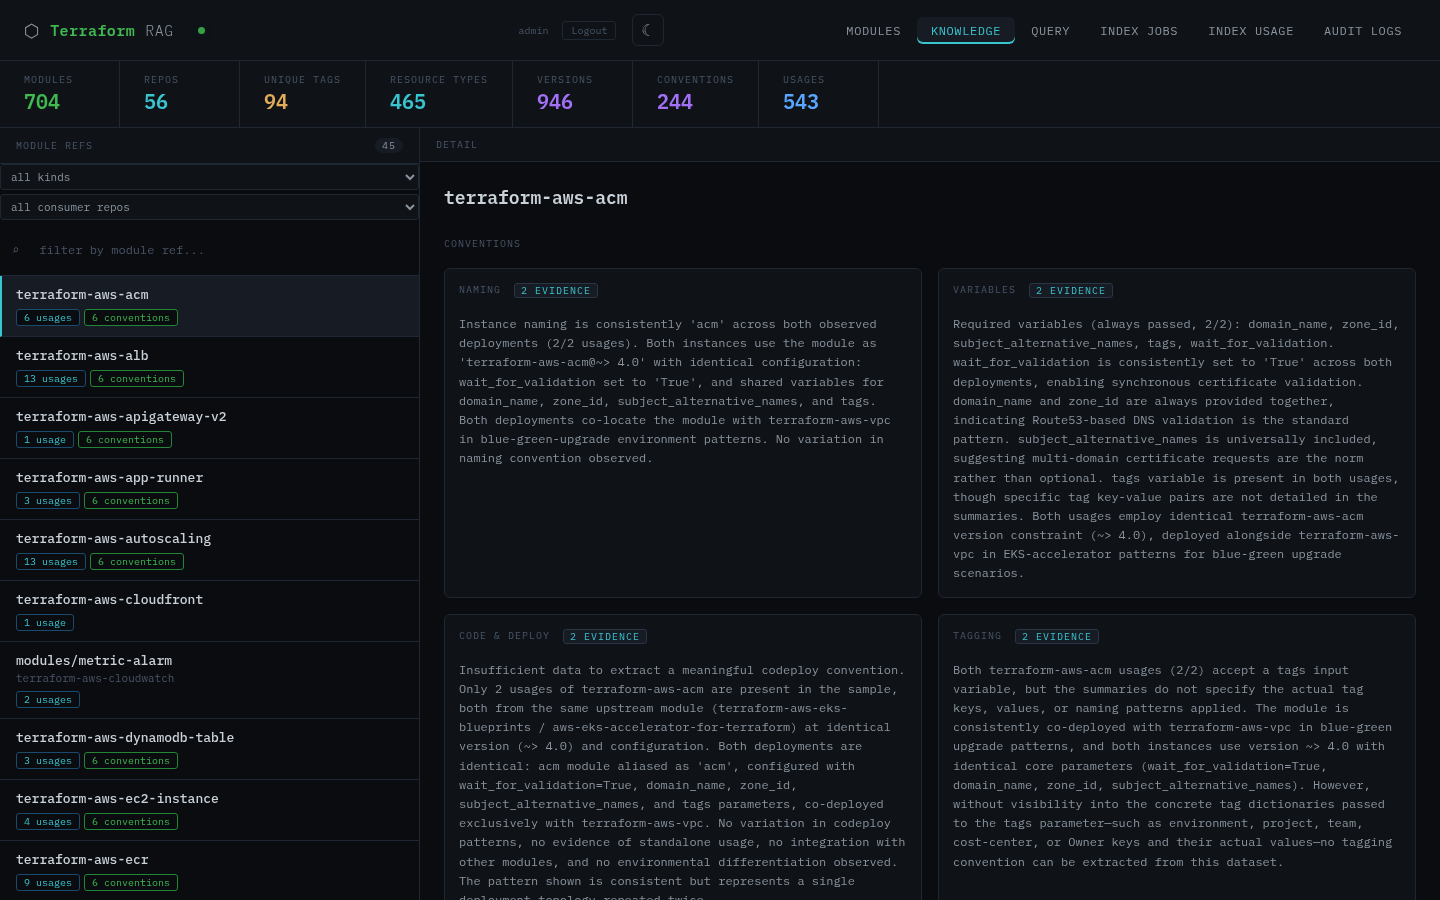Select the terraform-aws-acm module row
This screenshot has width=1440, height=900.
coord(209,306)
